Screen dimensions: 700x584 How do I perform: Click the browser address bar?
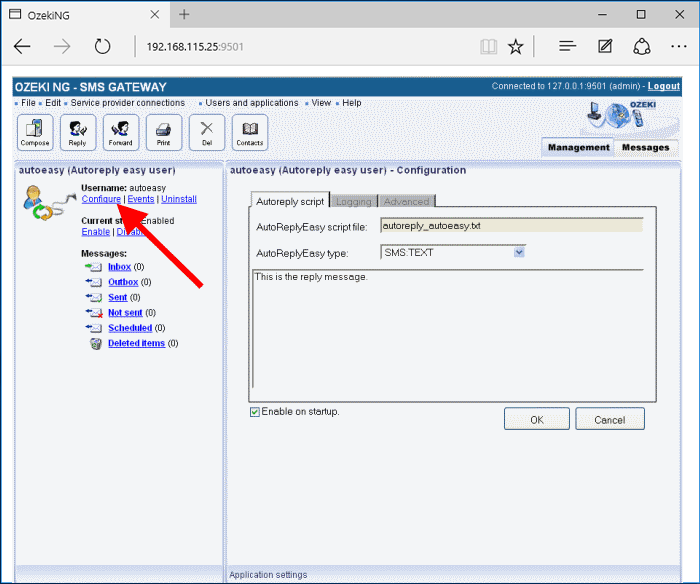308,46
